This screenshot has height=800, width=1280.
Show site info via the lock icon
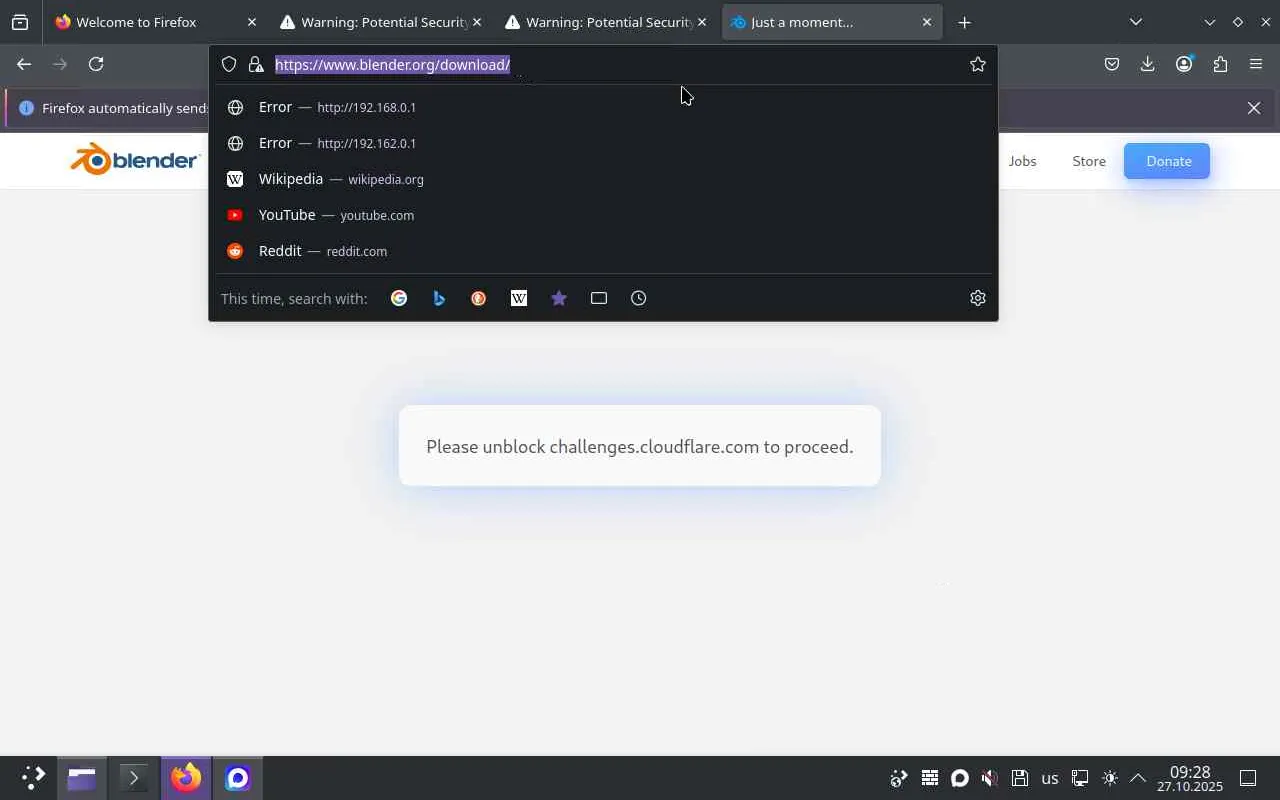[256, 64]
